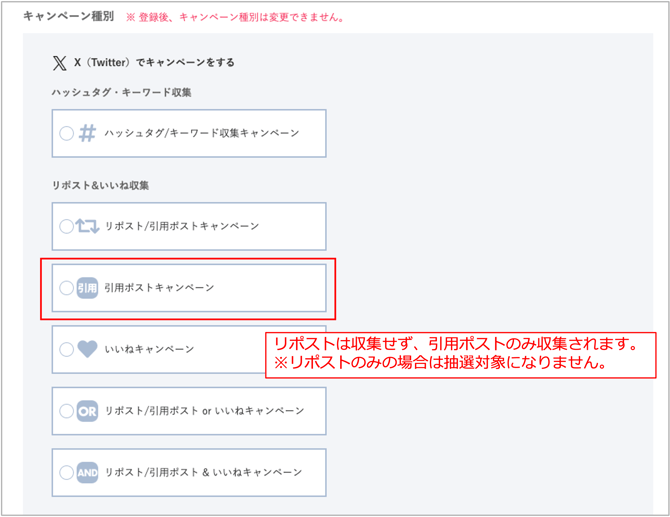The width and height of the screenshot is (670, 517).
Task: Select the hashtag/keyword collection campaign radio button
Action: click(x=66, y=133)
